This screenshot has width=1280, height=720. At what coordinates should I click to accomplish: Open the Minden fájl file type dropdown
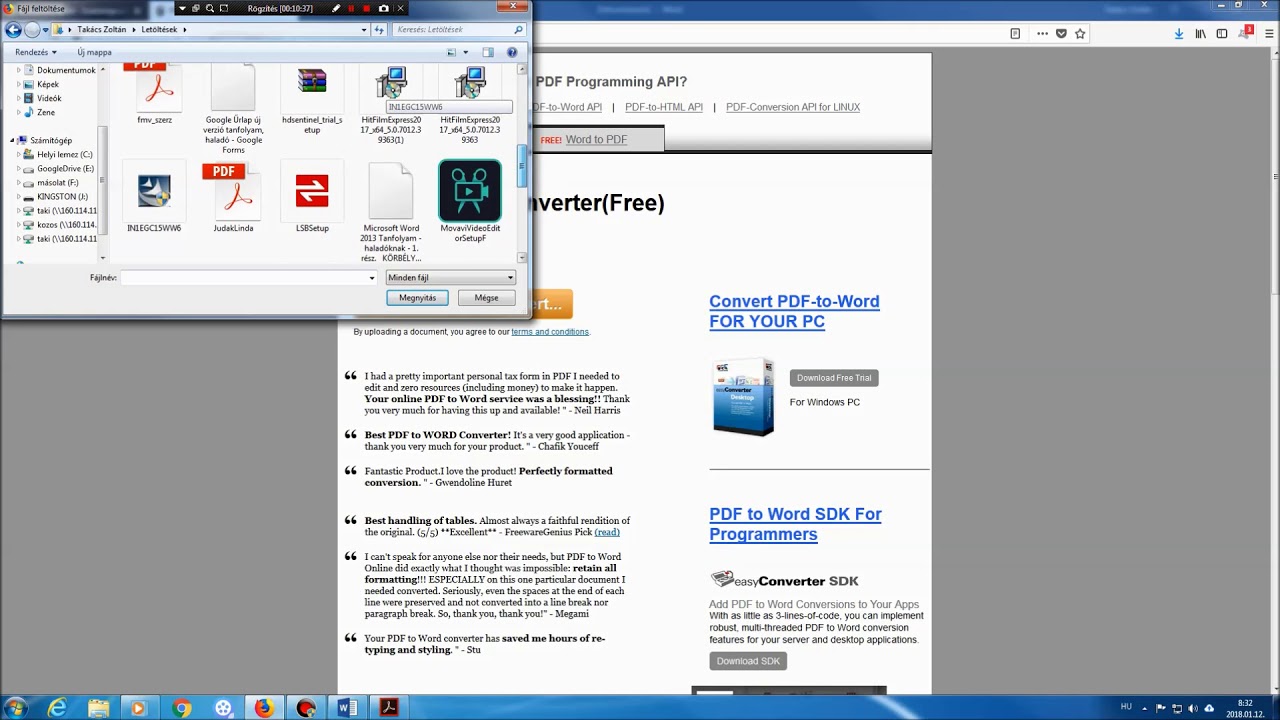450,277
